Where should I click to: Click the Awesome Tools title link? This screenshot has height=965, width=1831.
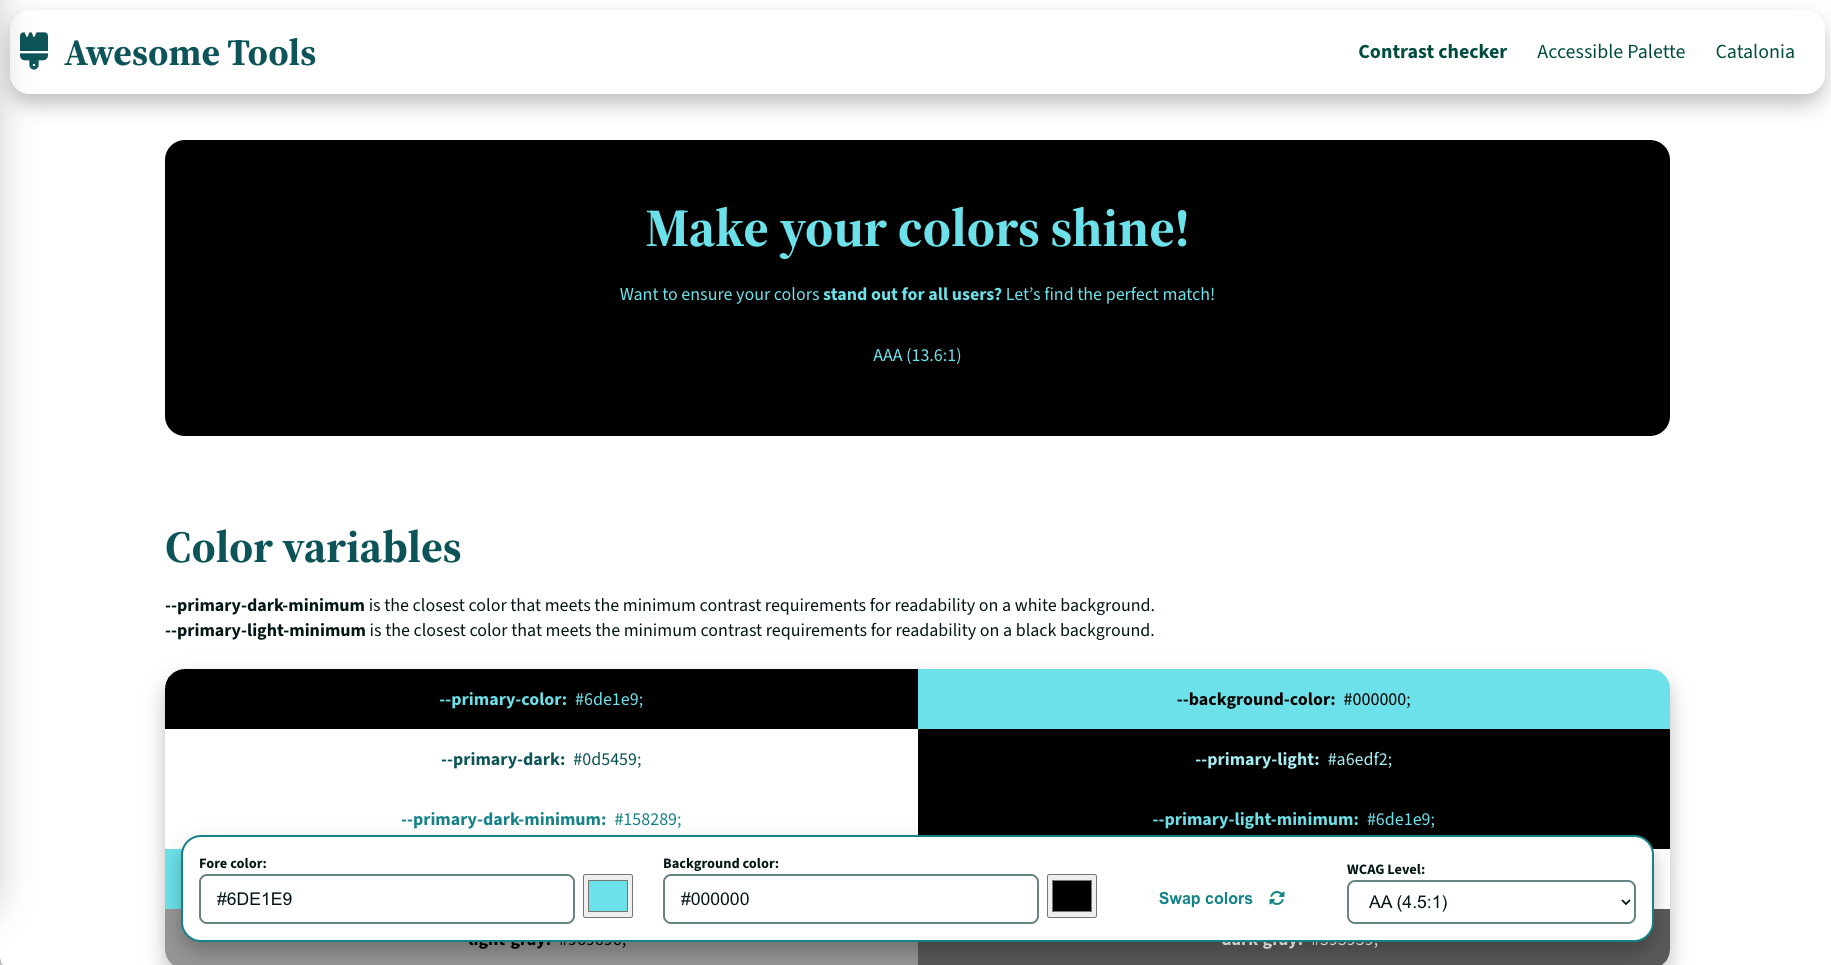pos(190,52)
